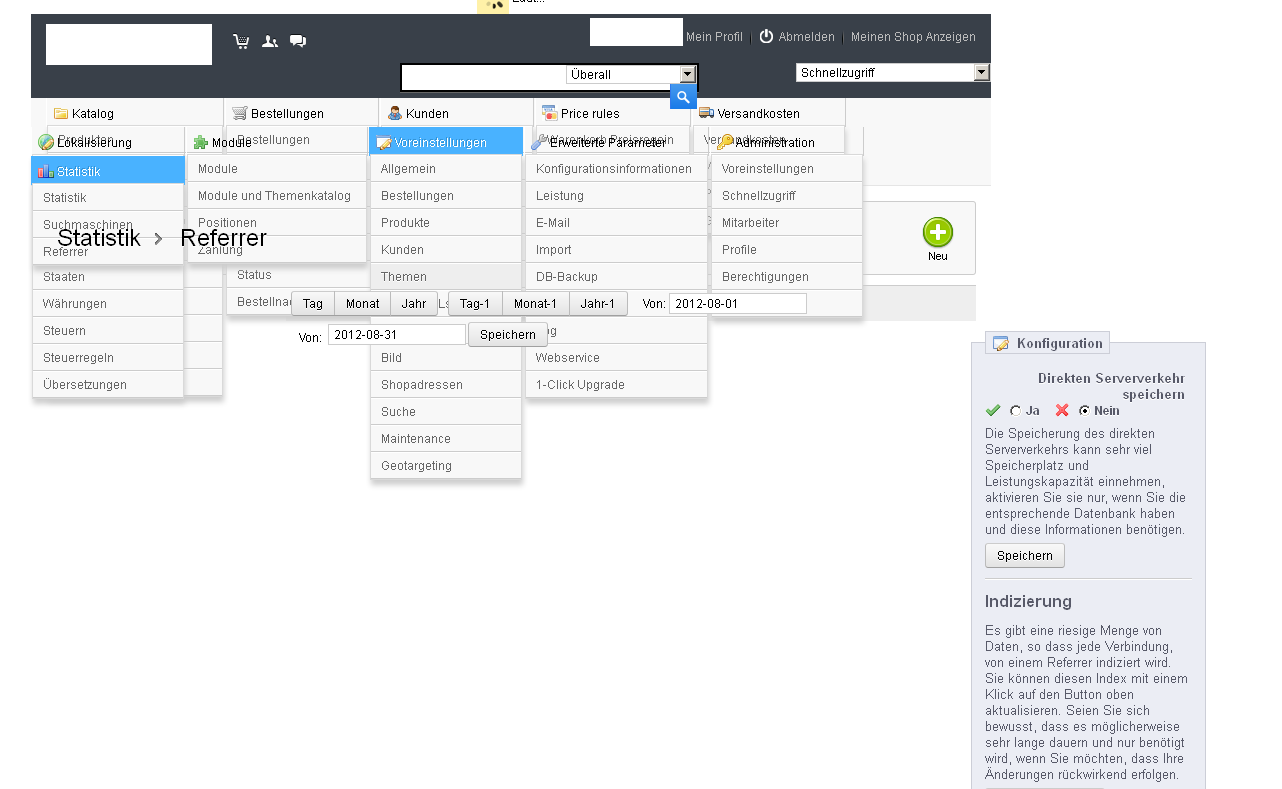The width and height of the screenshot is (1282, 789).
Task: Click the green checkmark beside Ja
Action: (993, 410)
